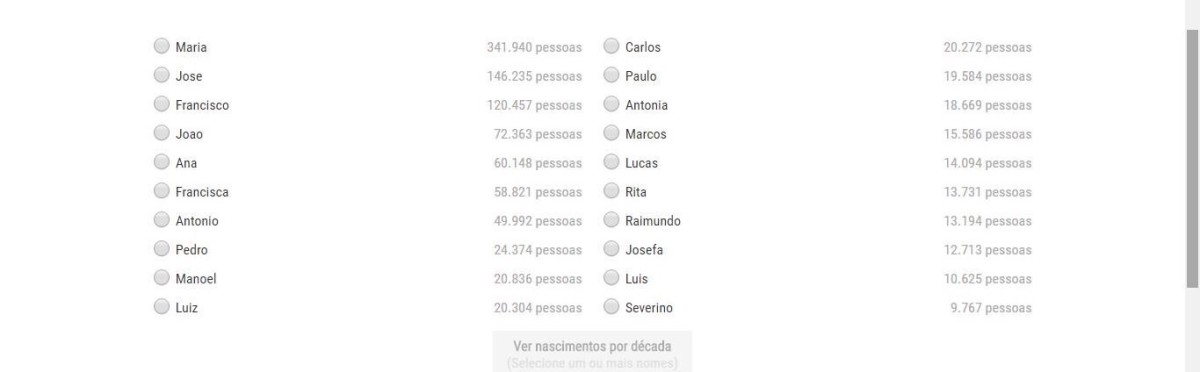
Task: Select the Francisca radio button
Action: pyautogui.click(x=161, y=191)
